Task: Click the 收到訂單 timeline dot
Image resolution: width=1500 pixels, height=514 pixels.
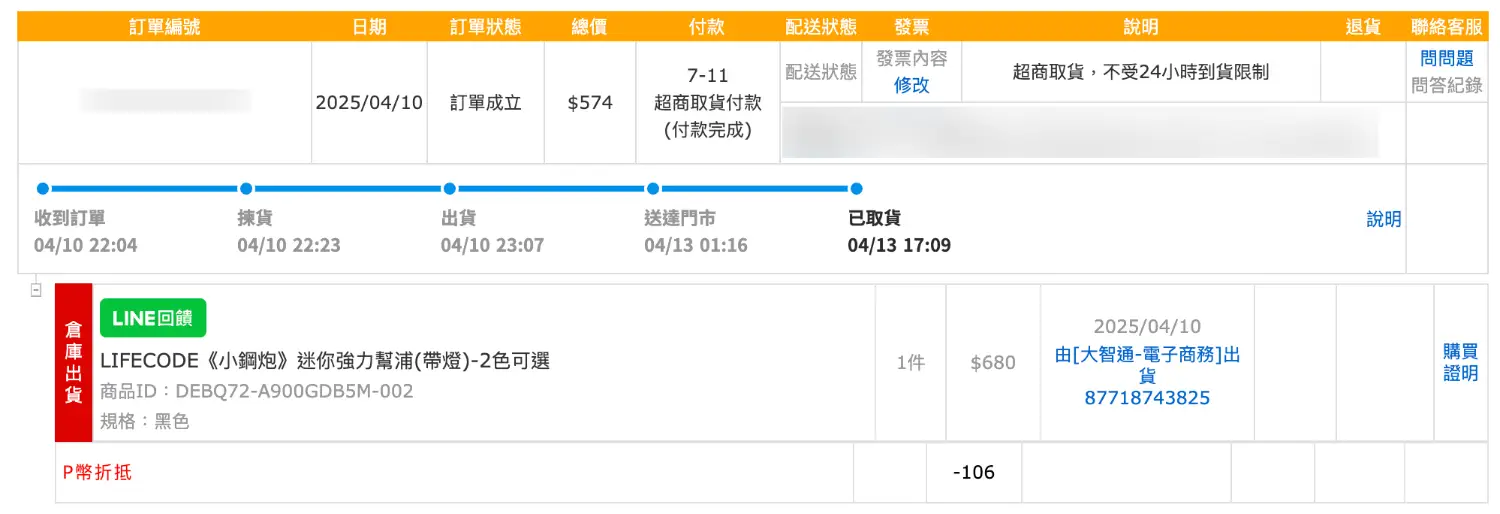Action: [42, 188]
